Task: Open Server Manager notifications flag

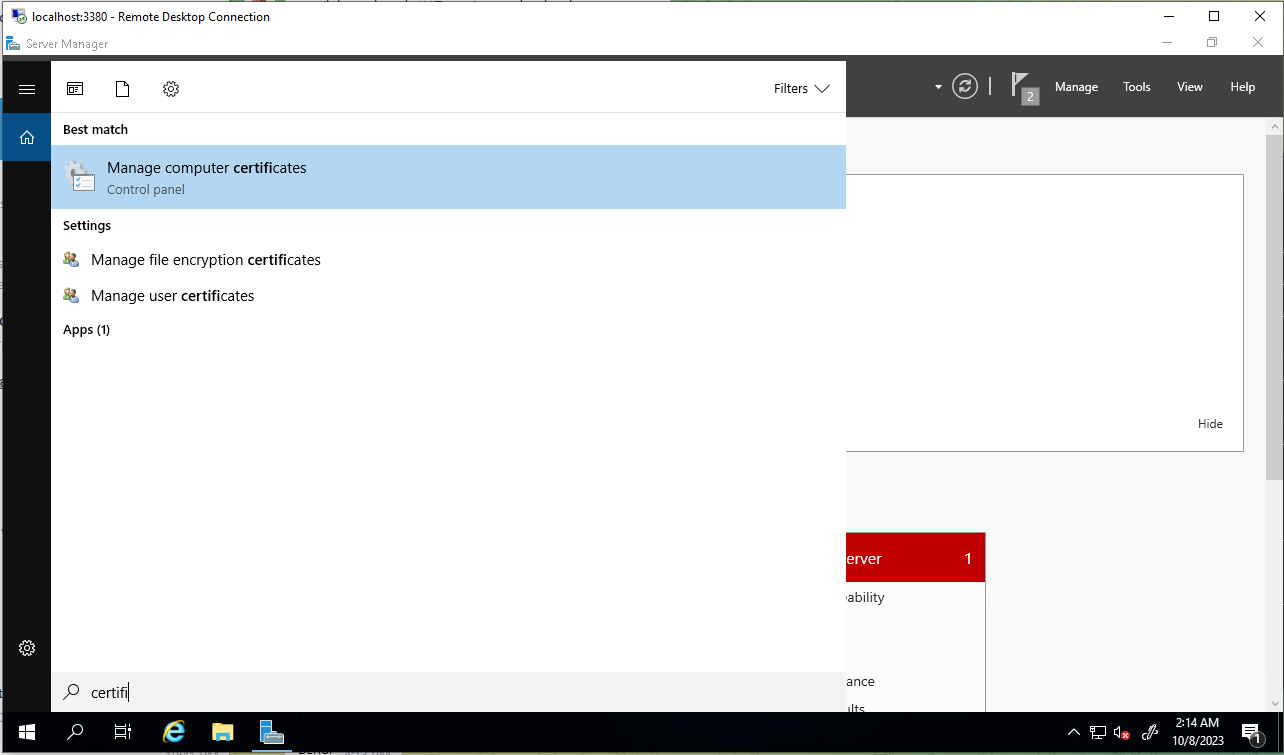Action: [x=1022, y=87]
